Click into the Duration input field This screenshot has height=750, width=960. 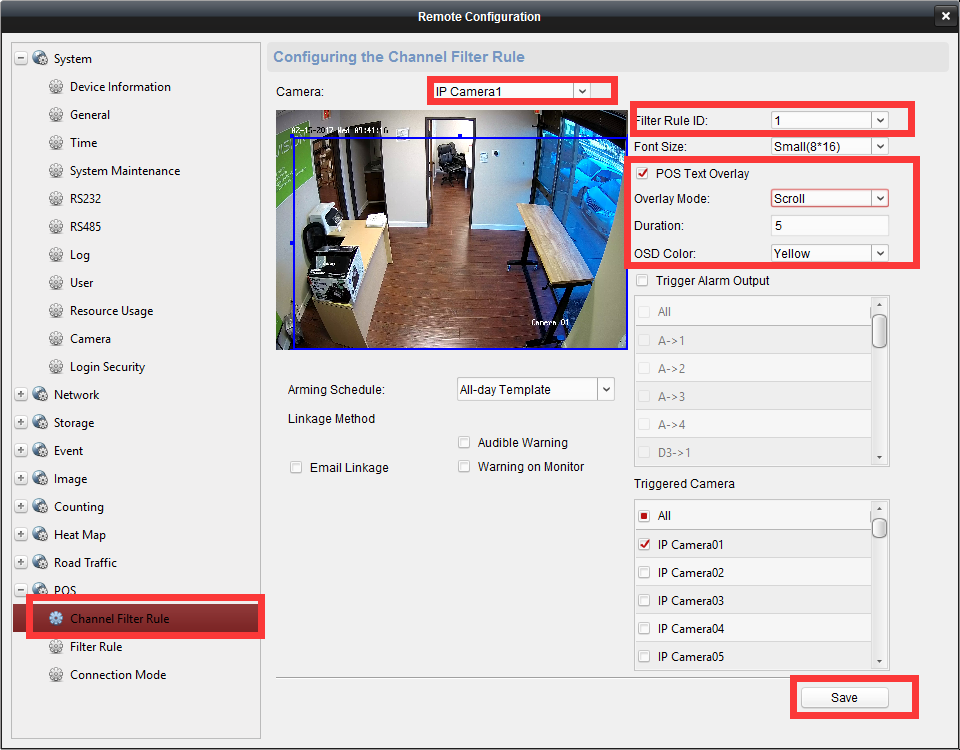click(x=829, y=226)
